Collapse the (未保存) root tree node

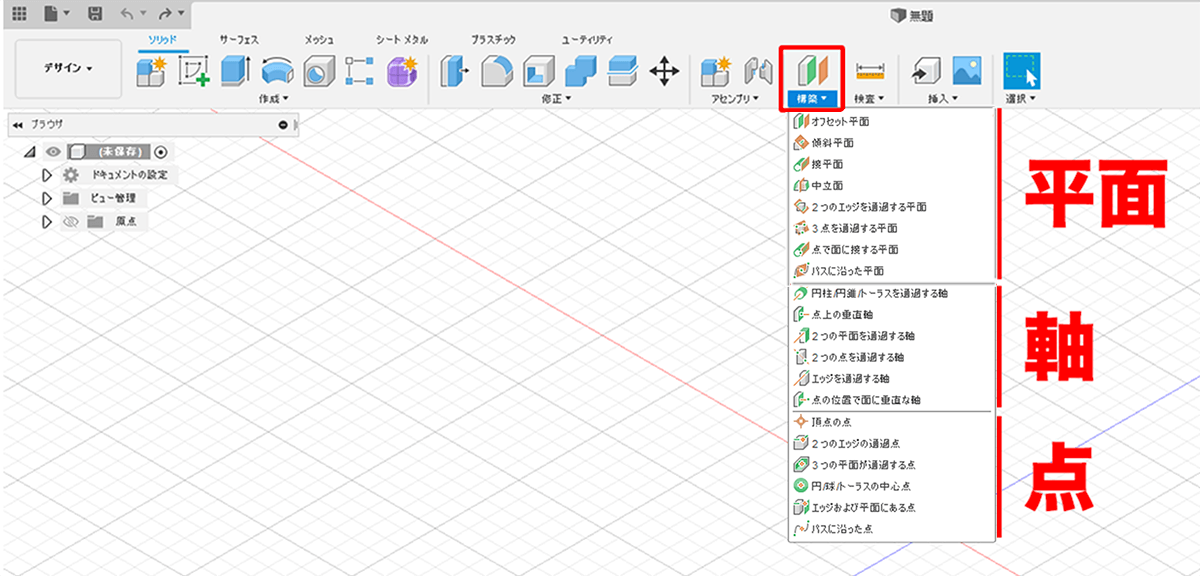point(29,152)
